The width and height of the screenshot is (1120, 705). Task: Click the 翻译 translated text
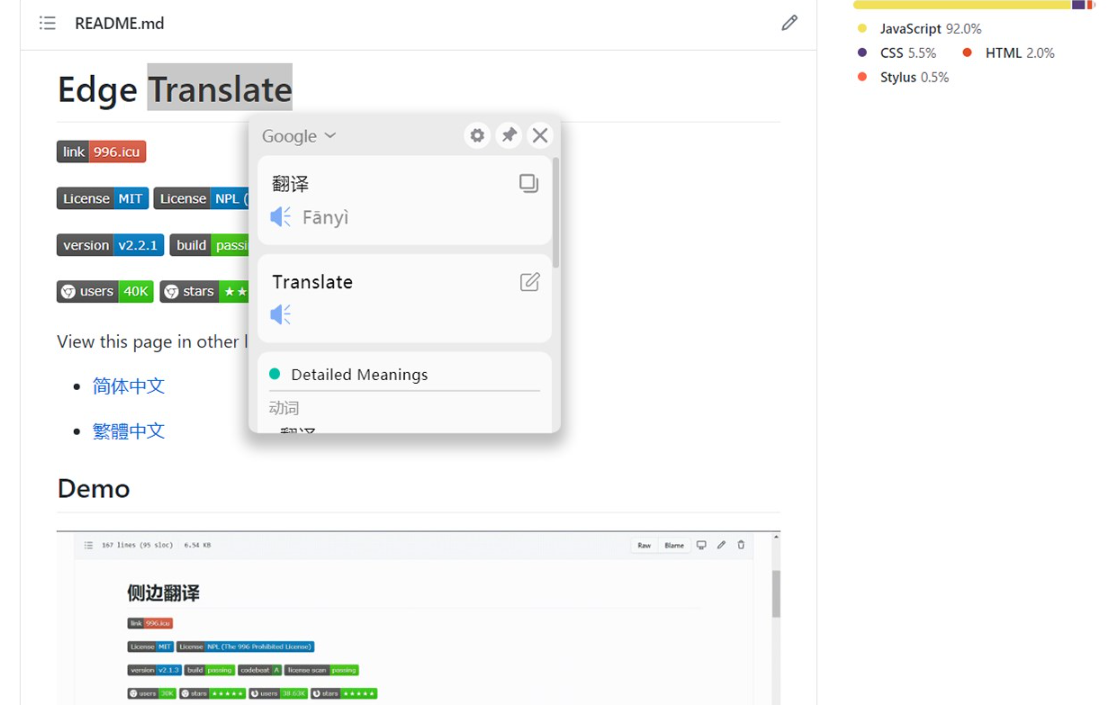pyautogui.click(x=291, y=184)
